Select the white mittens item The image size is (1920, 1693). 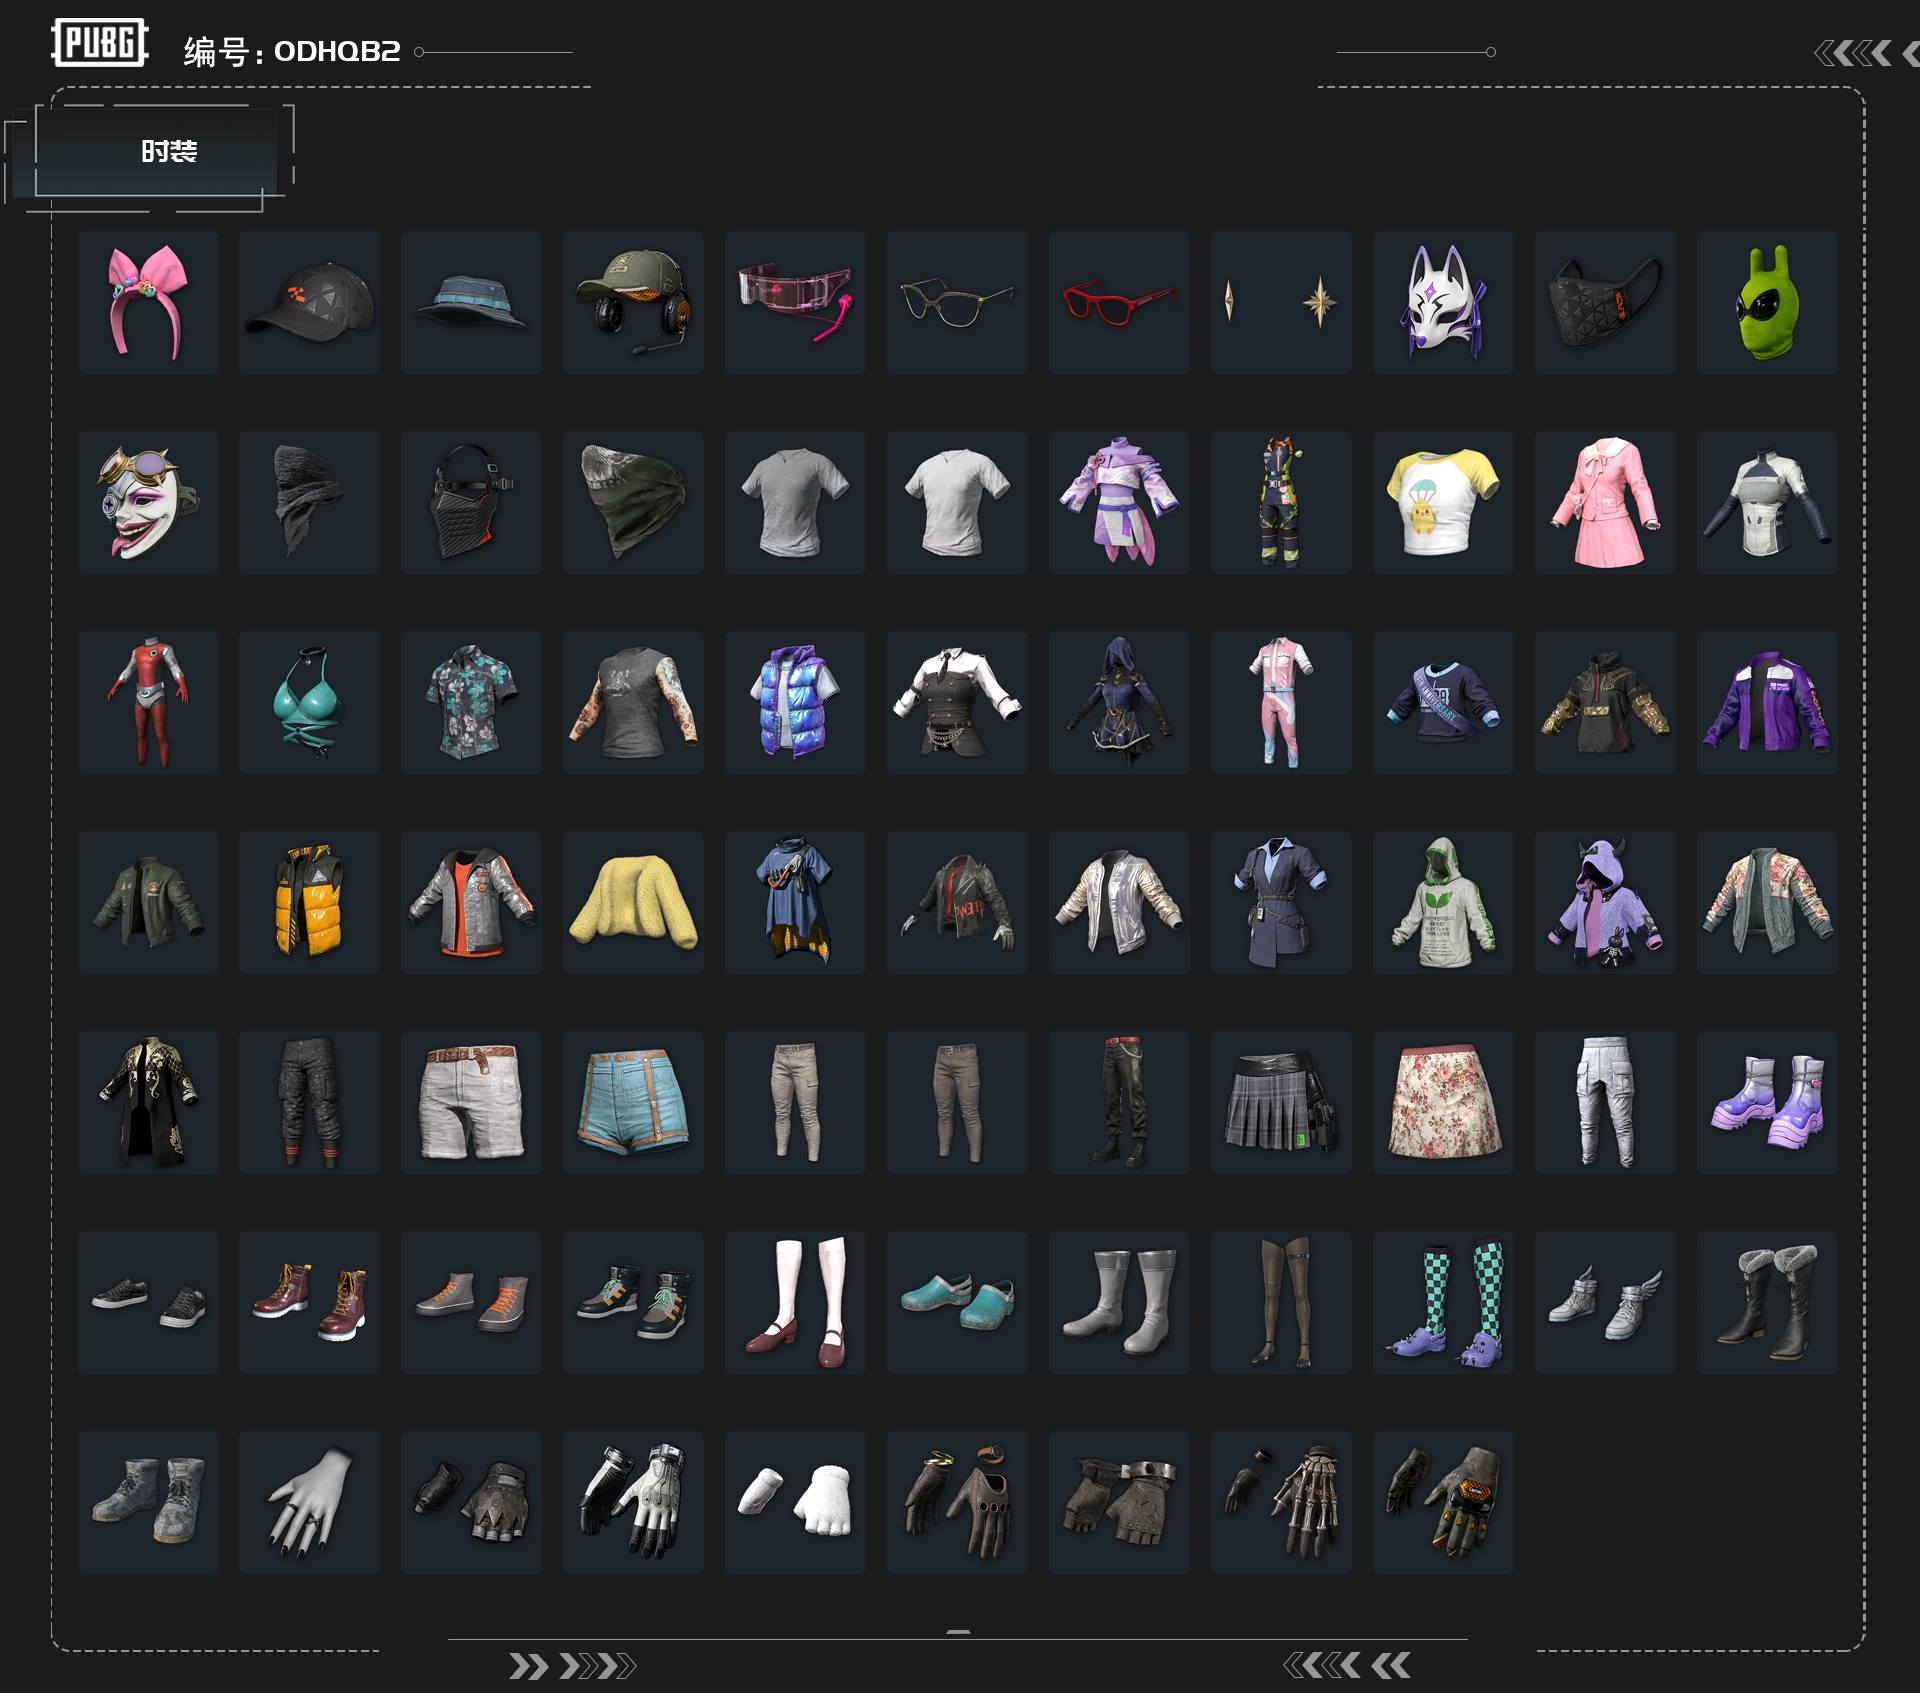[795, 1502]
